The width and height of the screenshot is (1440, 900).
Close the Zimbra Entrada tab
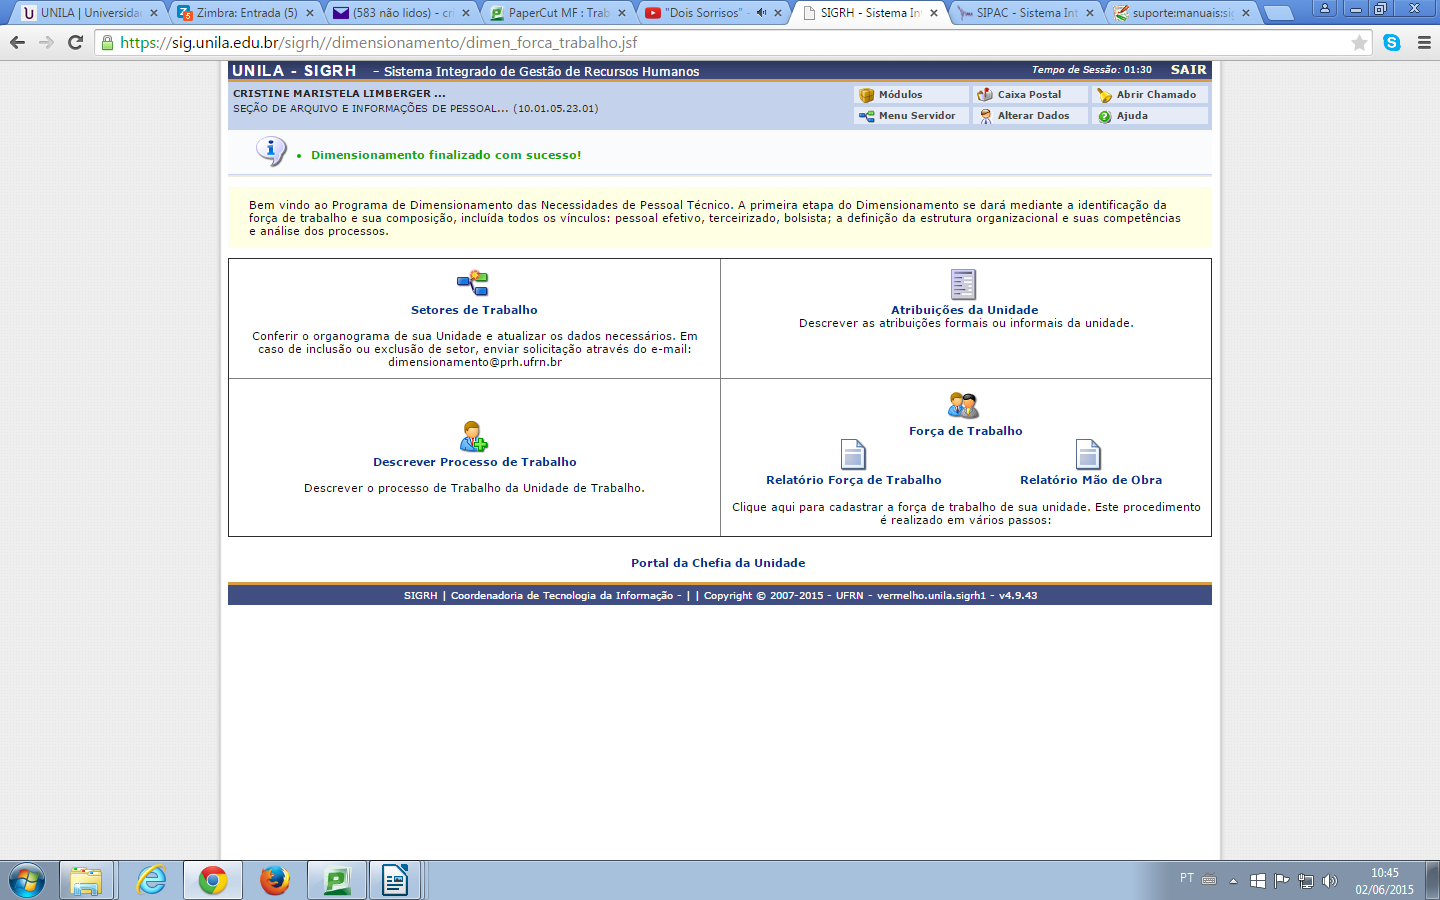pos(310,13)
